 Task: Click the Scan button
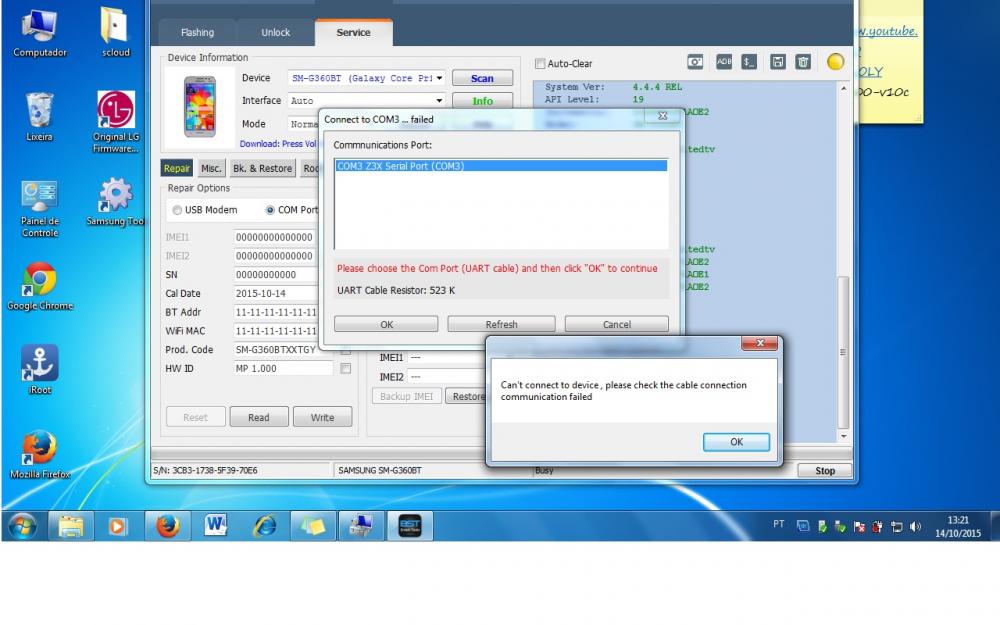click(482, 78)
